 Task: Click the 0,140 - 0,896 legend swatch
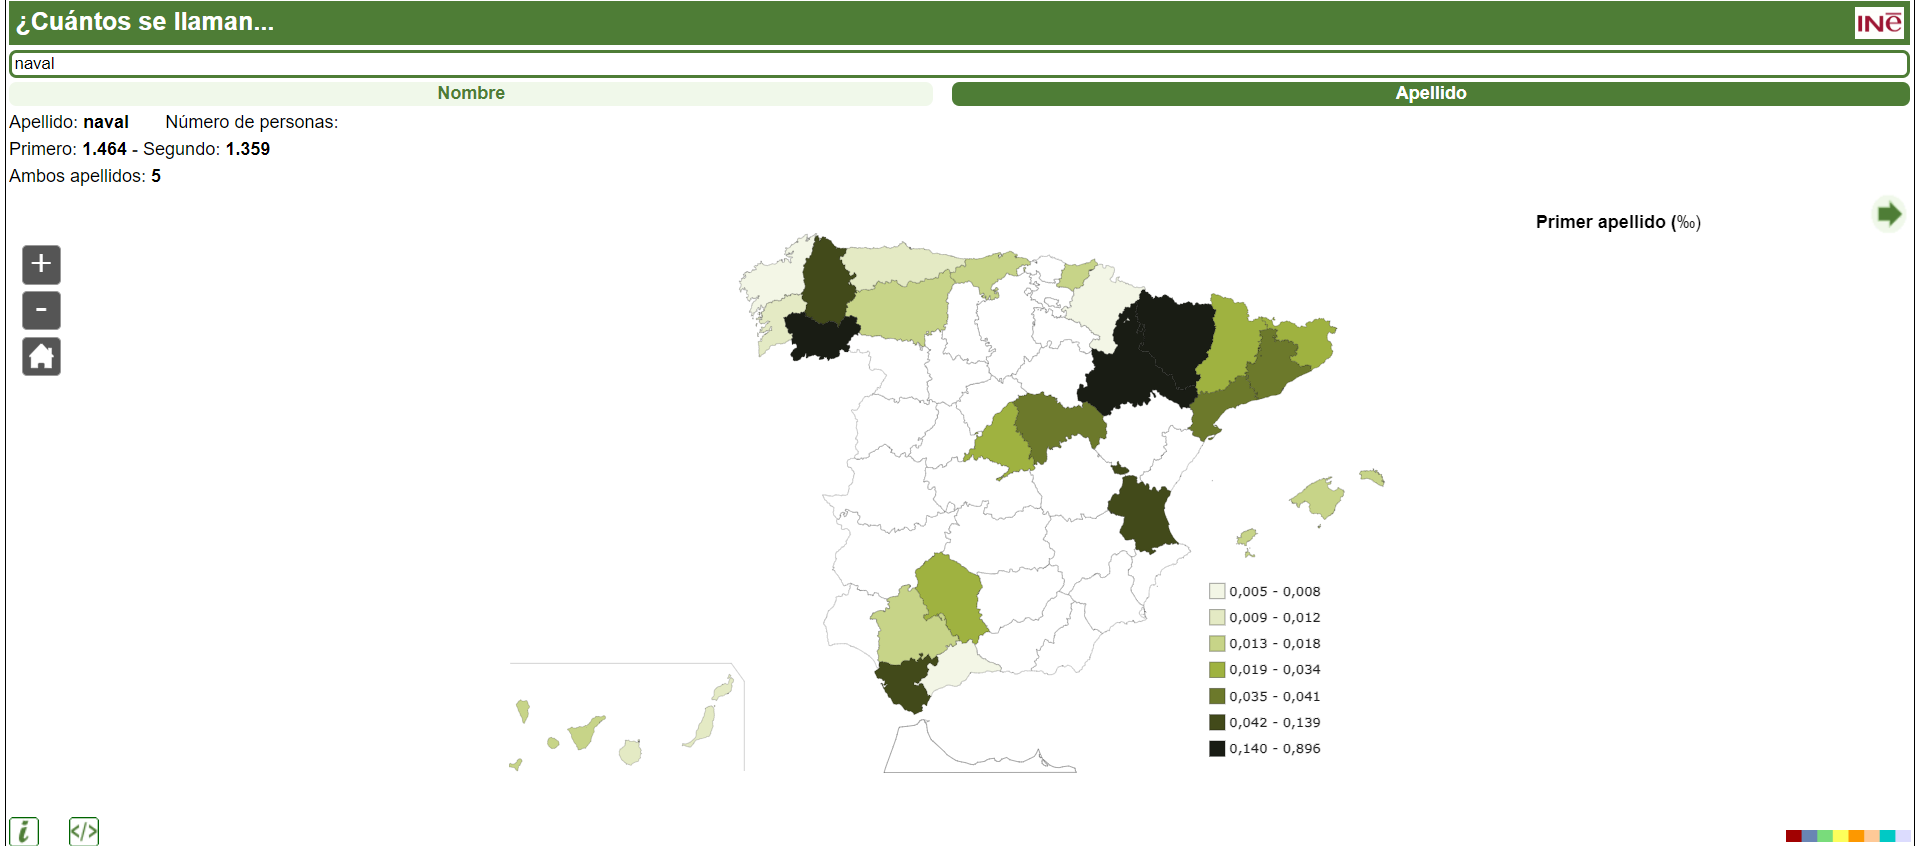pos(1217,748)
